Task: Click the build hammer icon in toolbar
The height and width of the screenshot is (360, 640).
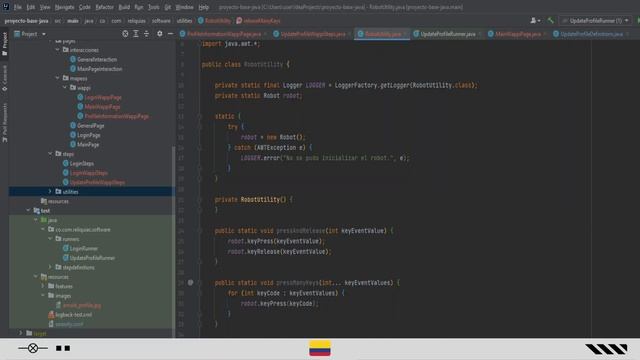Action: click(551, 20)
